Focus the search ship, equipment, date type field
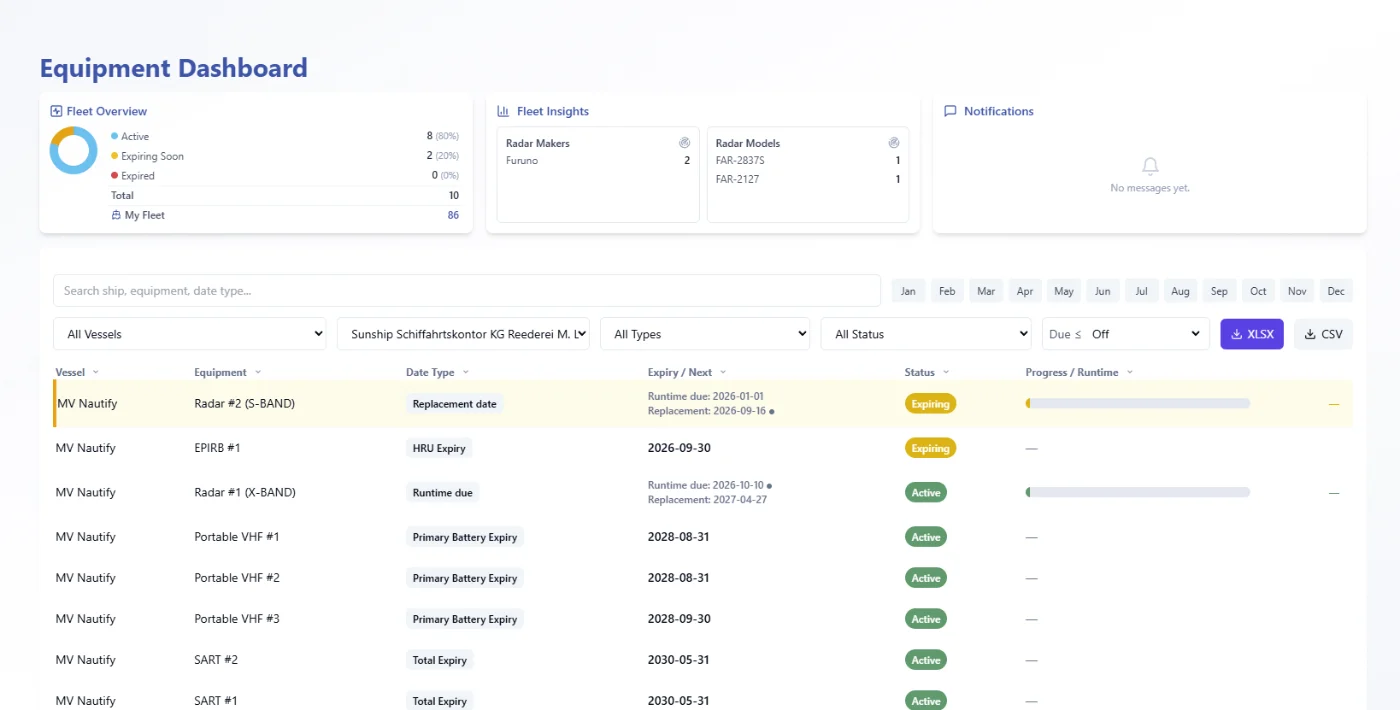The image size is (1400, 710). tap(467, 291)
